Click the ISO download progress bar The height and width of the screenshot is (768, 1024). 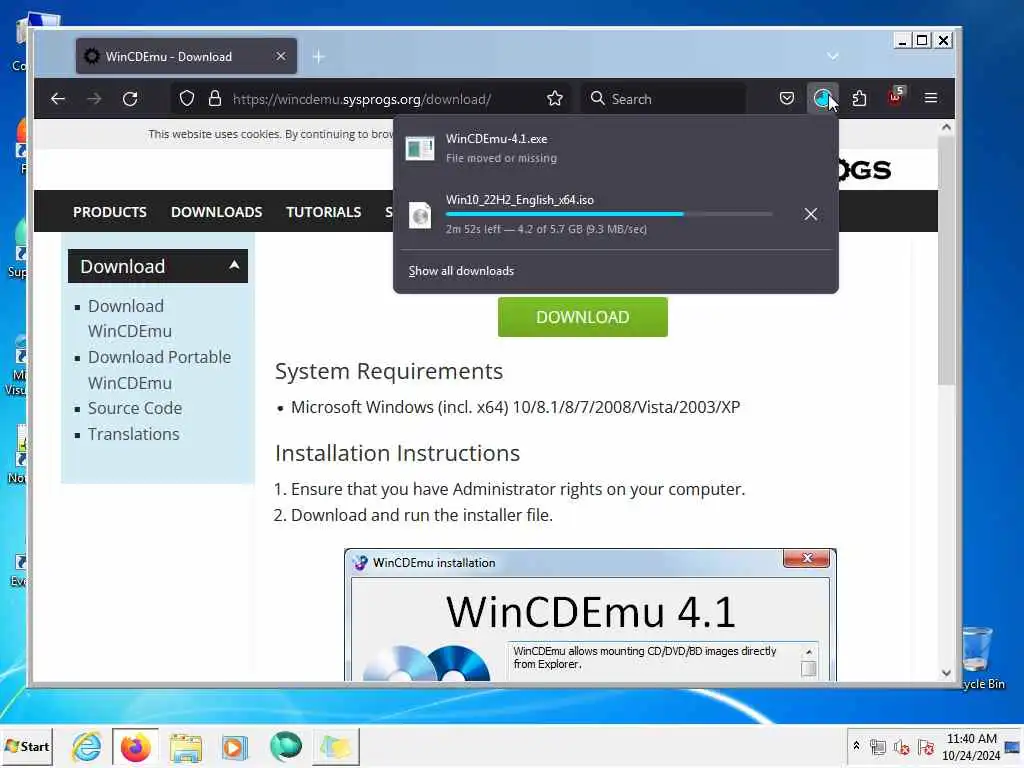point(609,214)
